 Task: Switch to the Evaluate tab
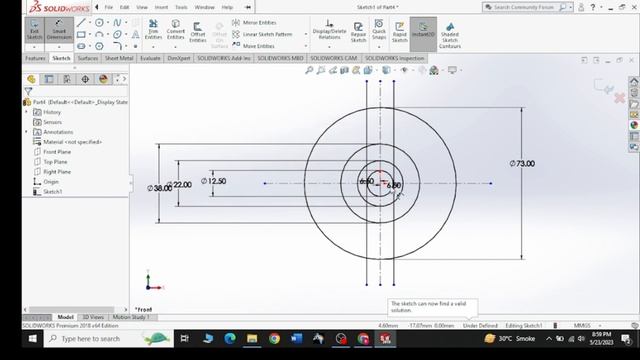[150, 58]
